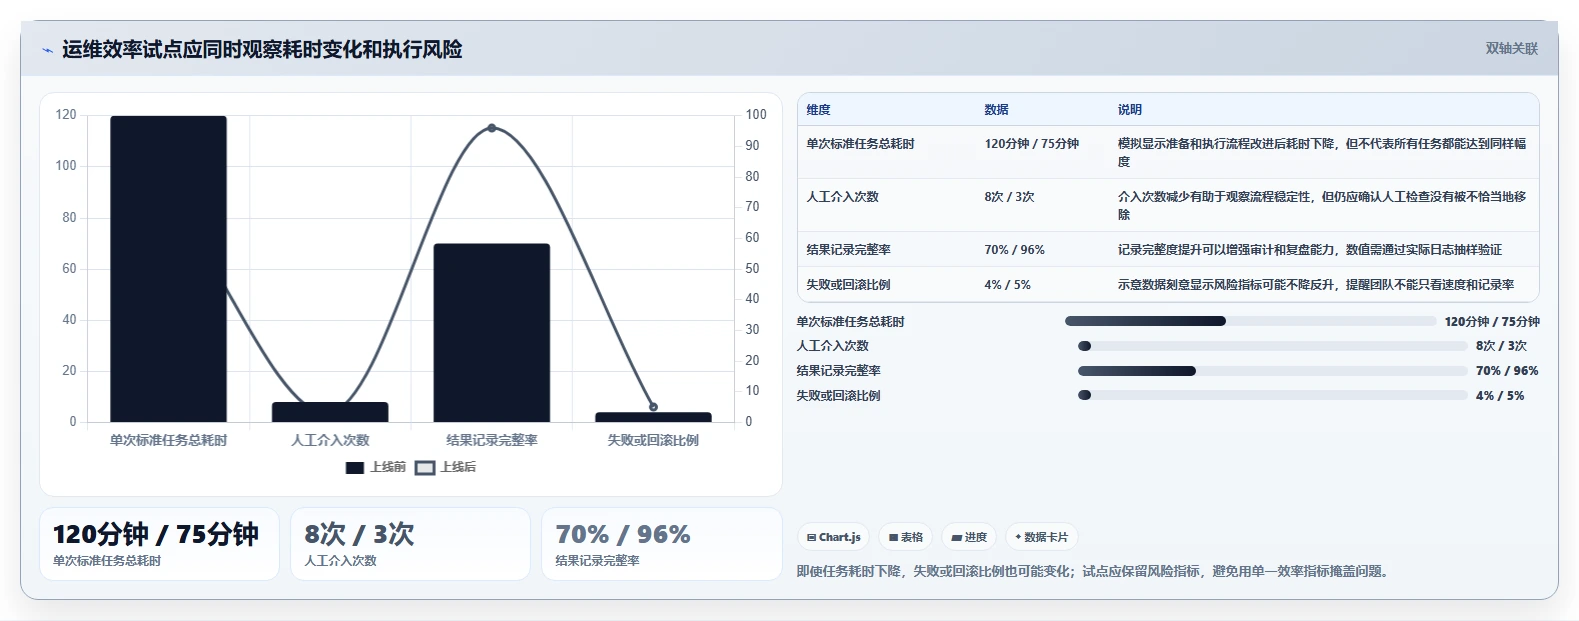Click the 失败或回滚比例 bar in chart
The width and height of the screenshot is (1579, 621).
pos(653,417)
